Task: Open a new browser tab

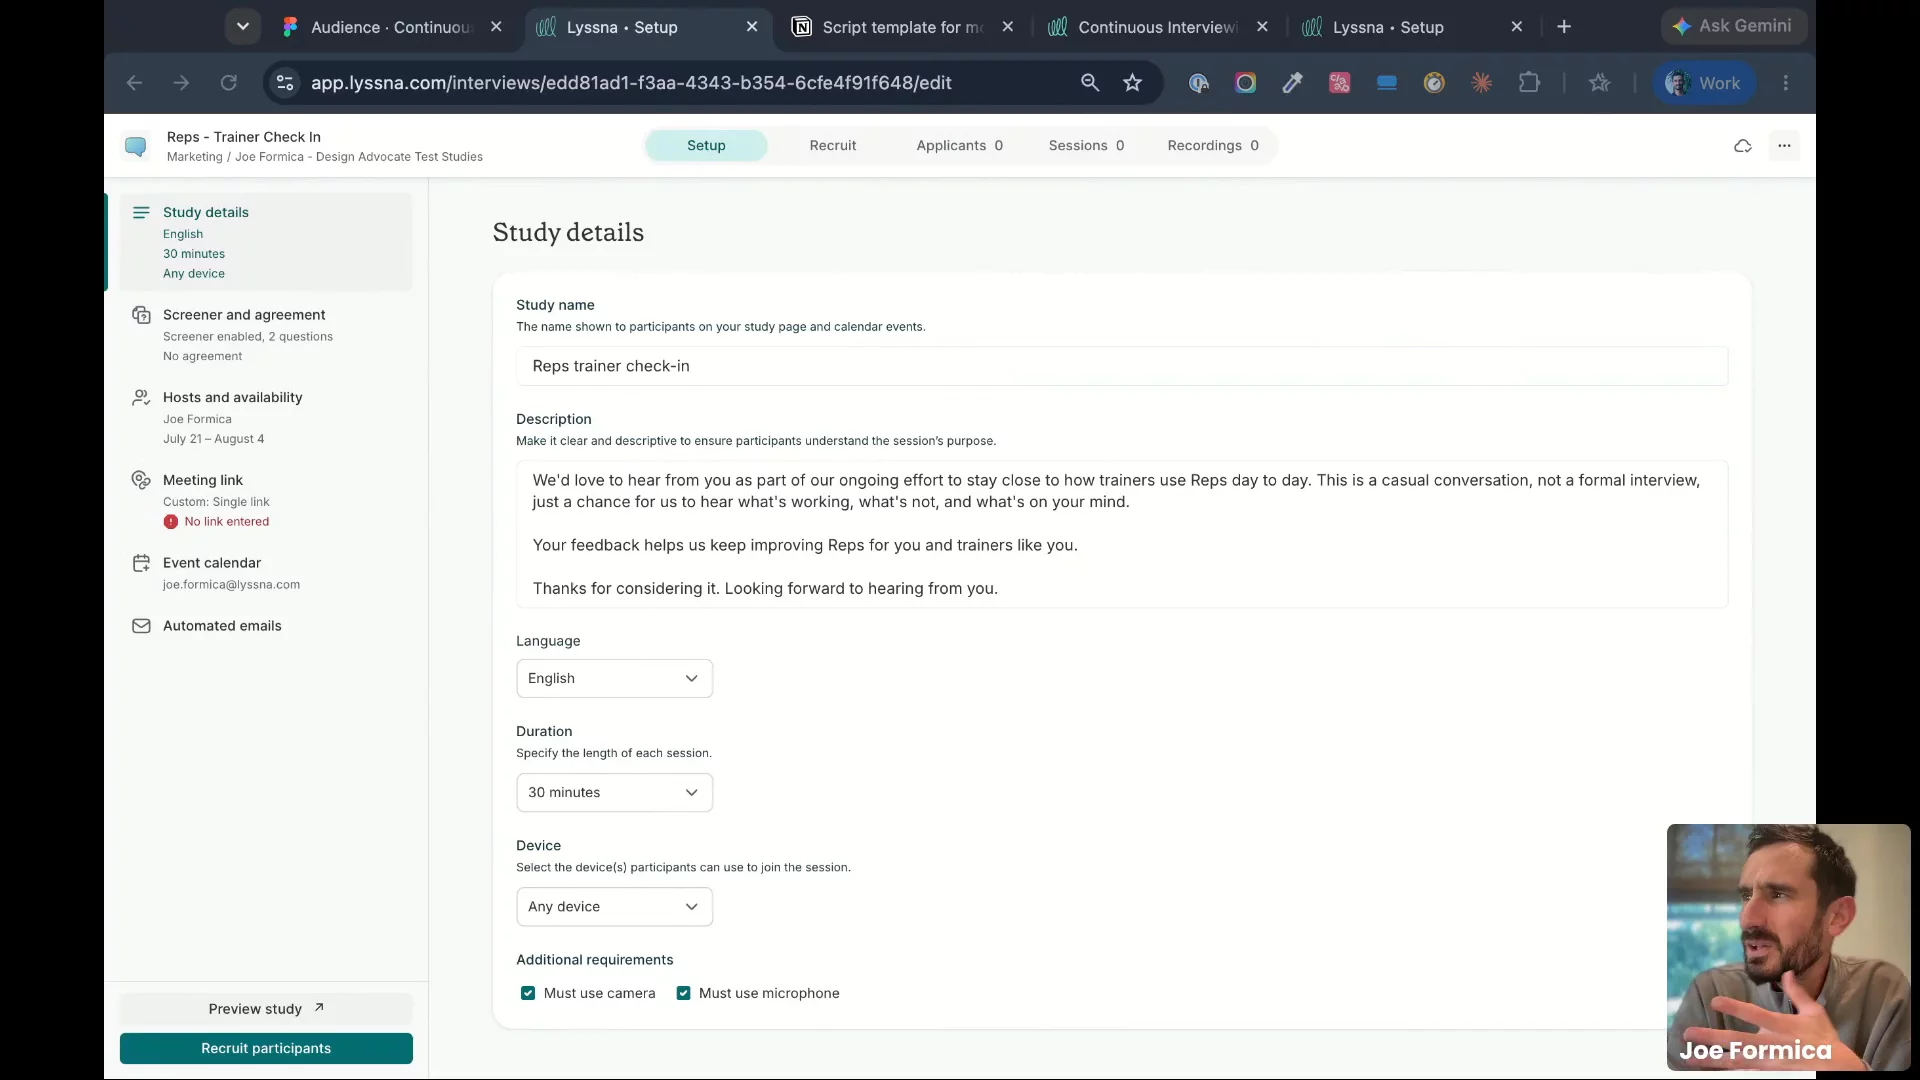Action: 1564,27
